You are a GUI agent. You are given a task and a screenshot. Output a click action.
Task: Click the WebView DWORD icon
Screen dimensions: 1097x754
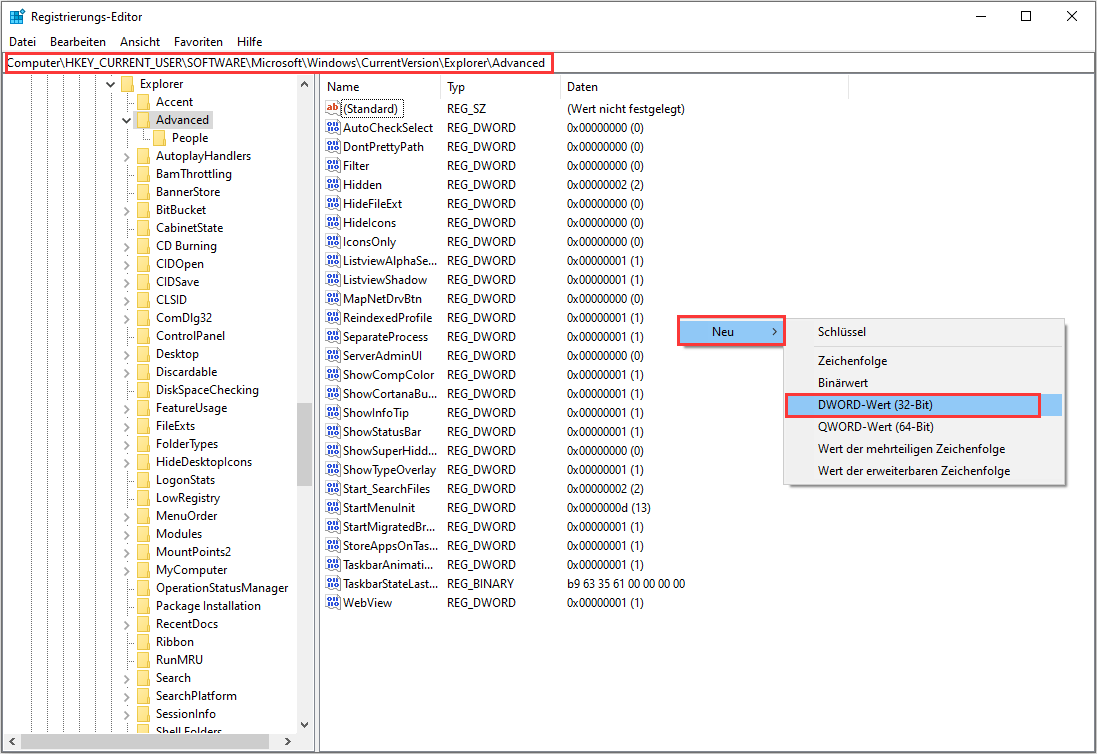333,603
